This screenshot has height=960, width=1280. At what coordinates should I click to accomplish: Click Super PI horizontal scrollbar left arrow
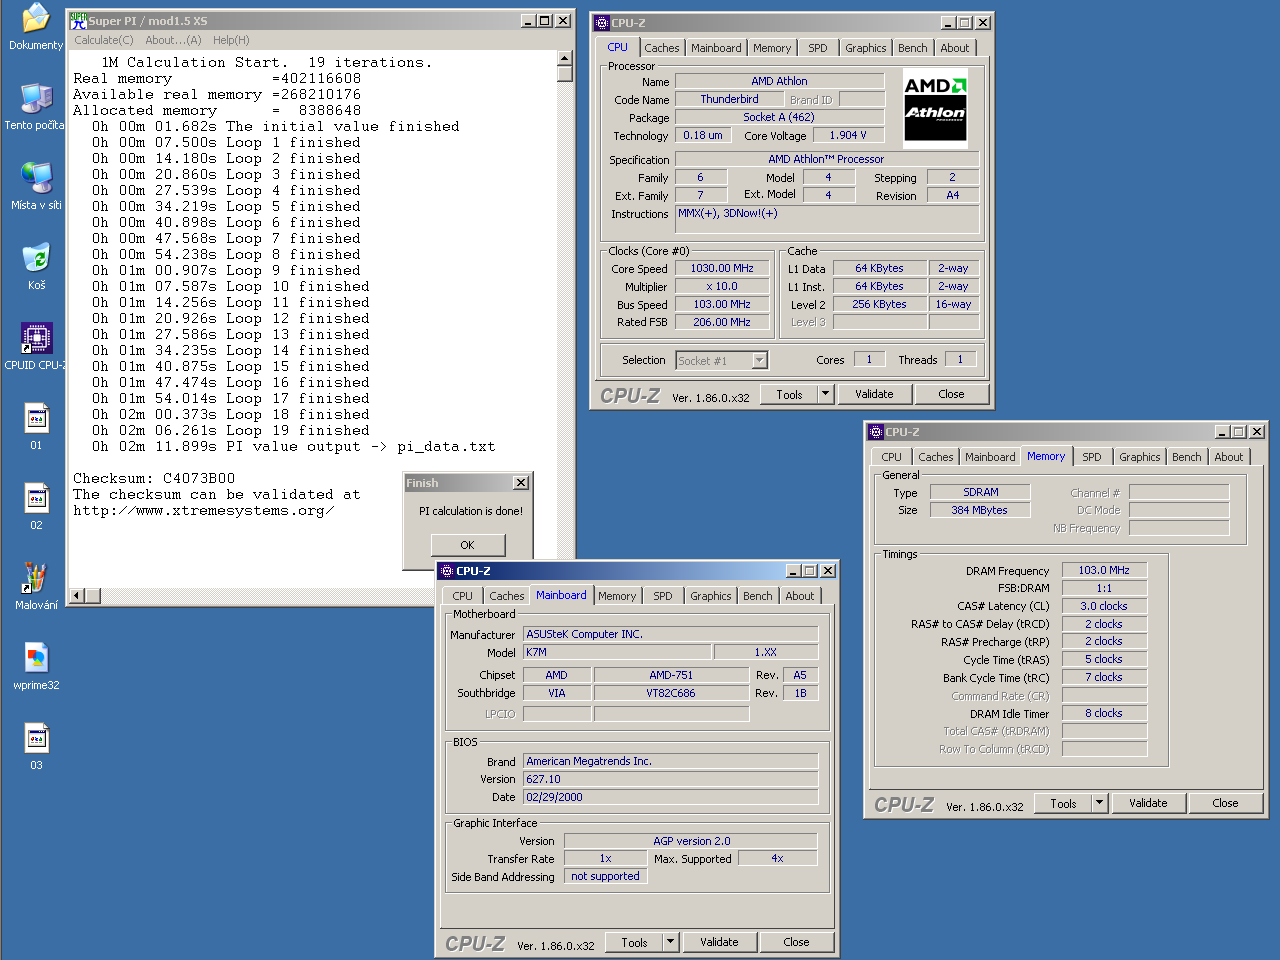tap(77, 596)
